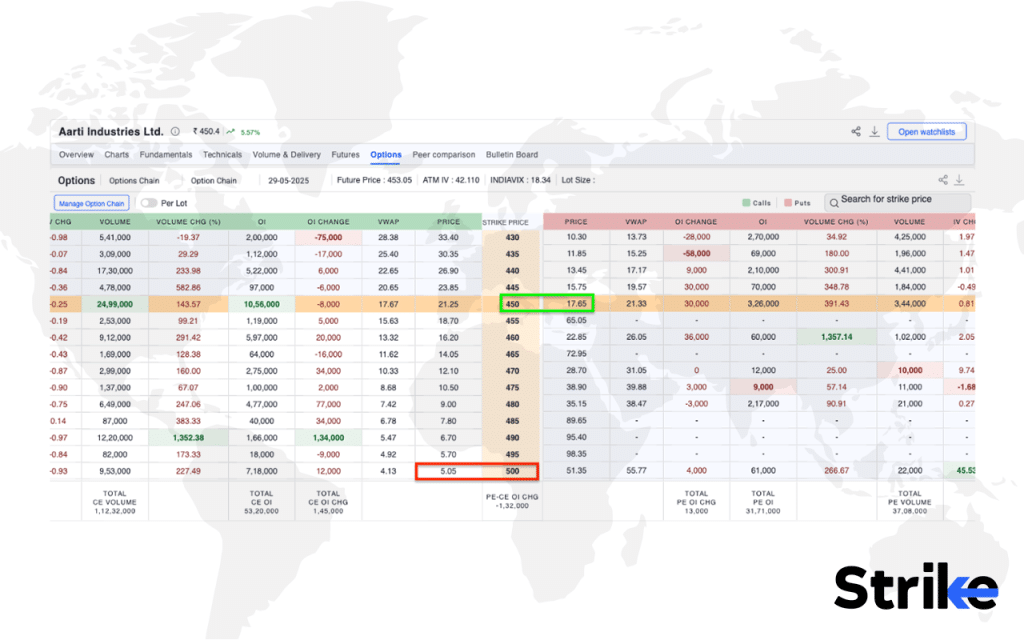This screenshot has height=640, width=1024.
Task: Open the Options Chain selector
Action: 134,180
